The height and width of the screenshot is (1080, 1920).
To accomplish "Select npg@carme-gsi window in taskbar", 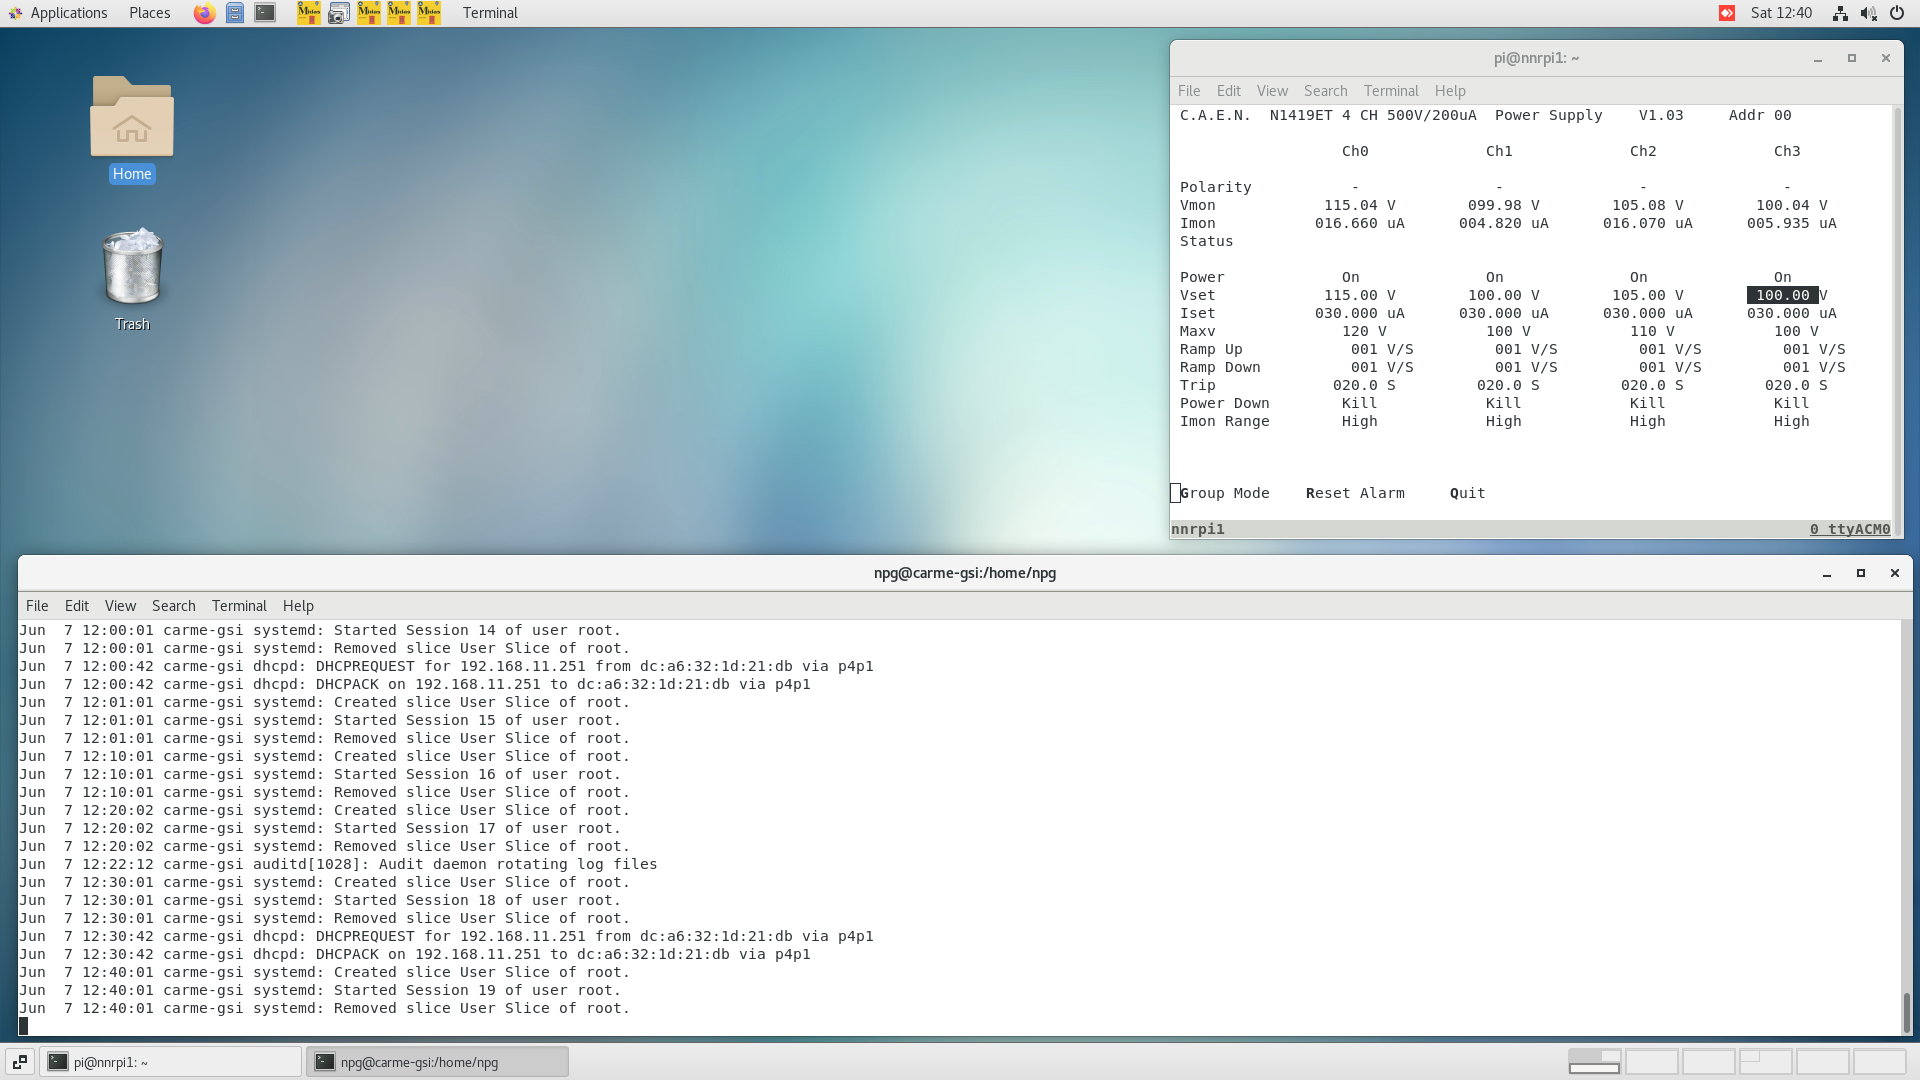I will 438,1062.
